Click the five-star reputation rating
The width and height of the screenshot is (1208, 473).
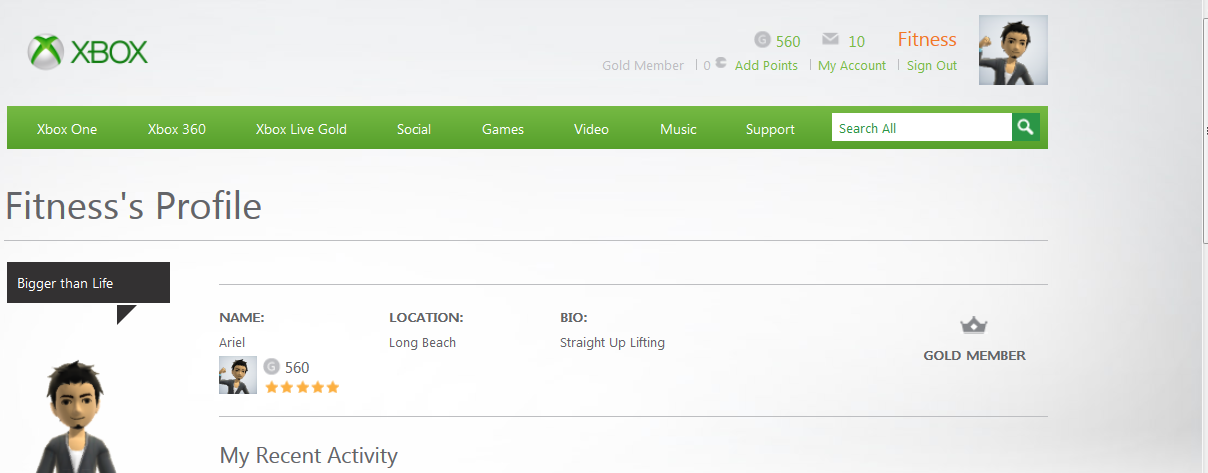(302, 387)
